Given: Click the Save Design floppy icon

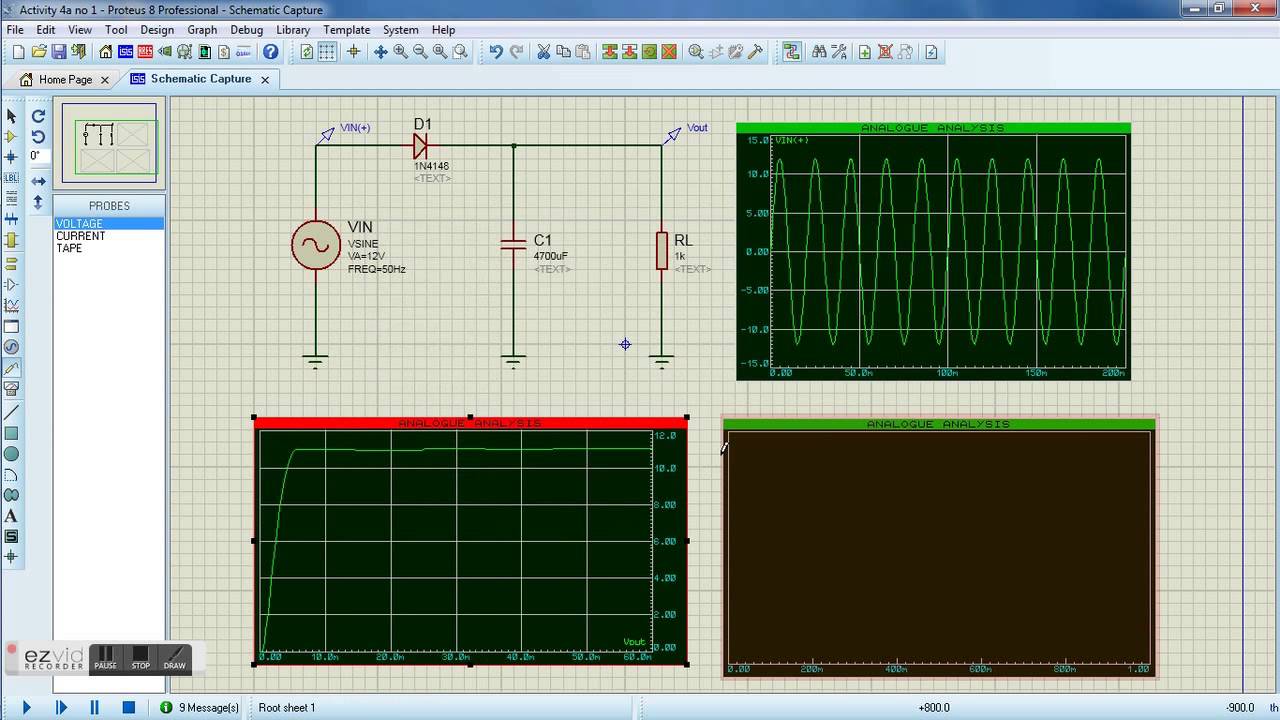Looking at the screenshot, I should point(59,52).
